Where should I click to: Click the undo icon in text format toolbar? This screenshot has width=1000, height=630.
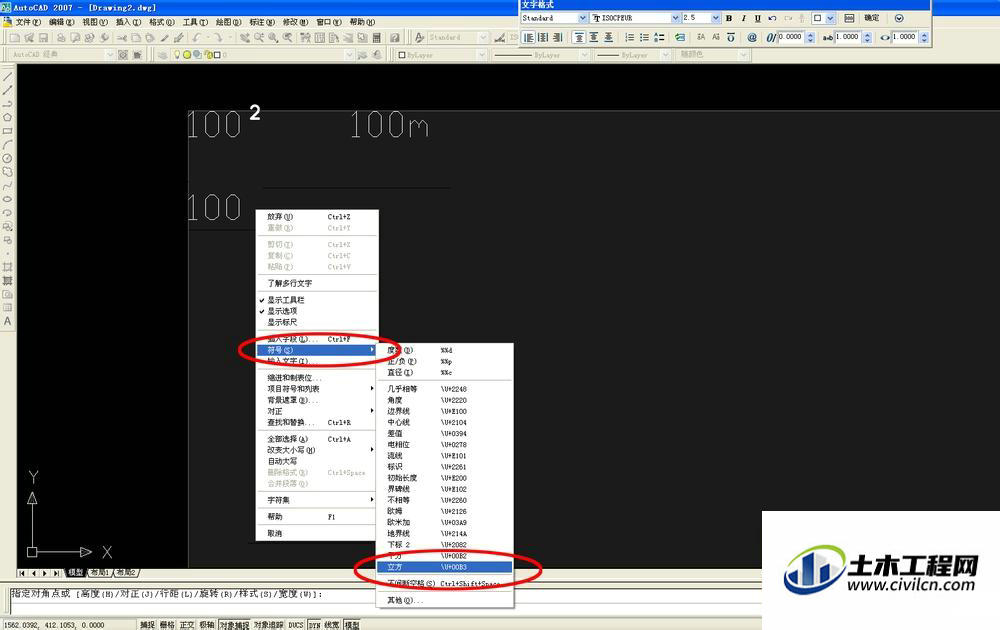click(772, 18)
